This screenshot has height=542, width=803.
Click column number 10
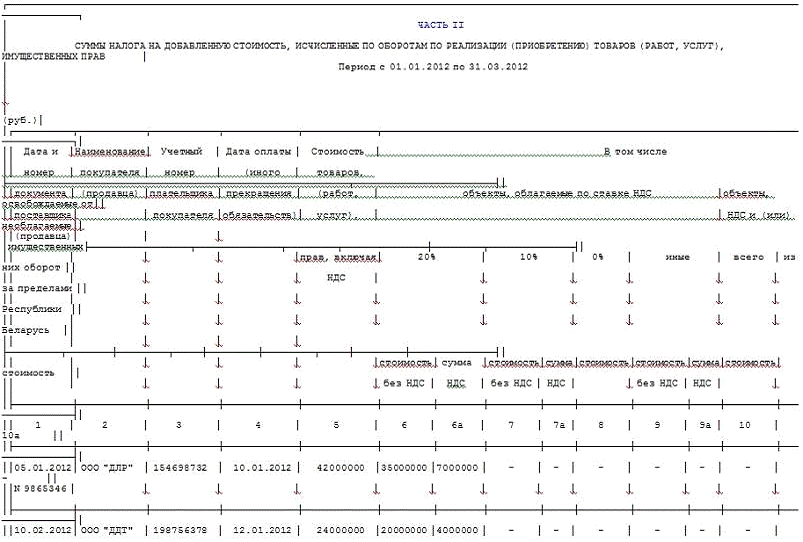745,425
